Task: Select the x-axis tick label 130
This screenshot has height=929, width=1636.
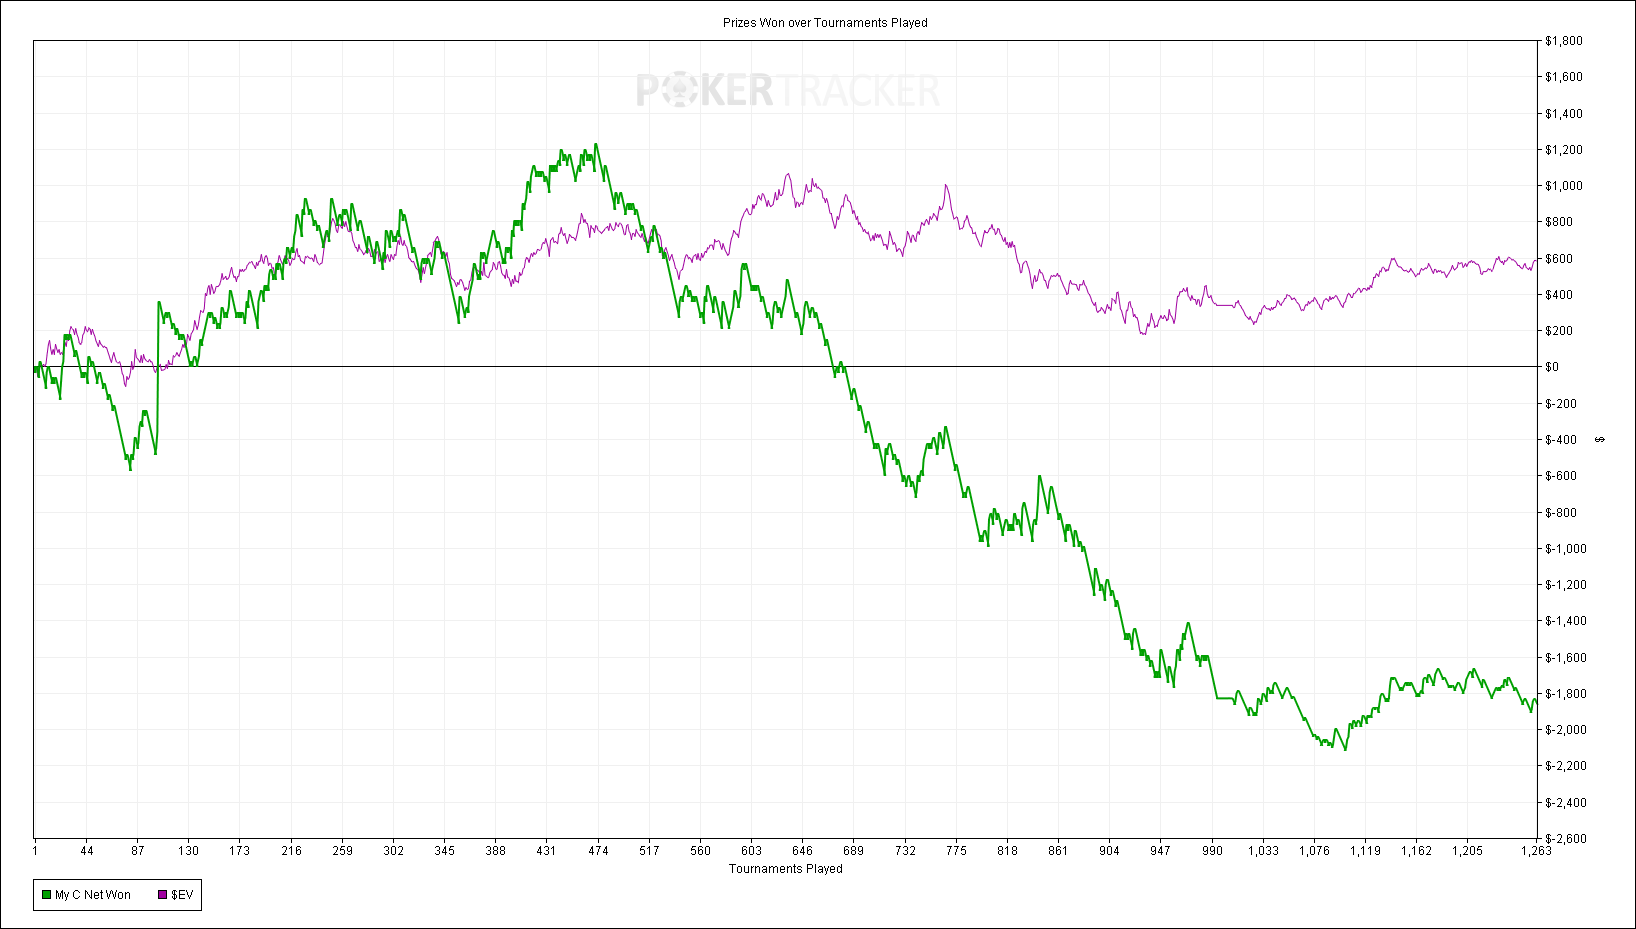Action: pyautogui.click(x=189, y=851)
